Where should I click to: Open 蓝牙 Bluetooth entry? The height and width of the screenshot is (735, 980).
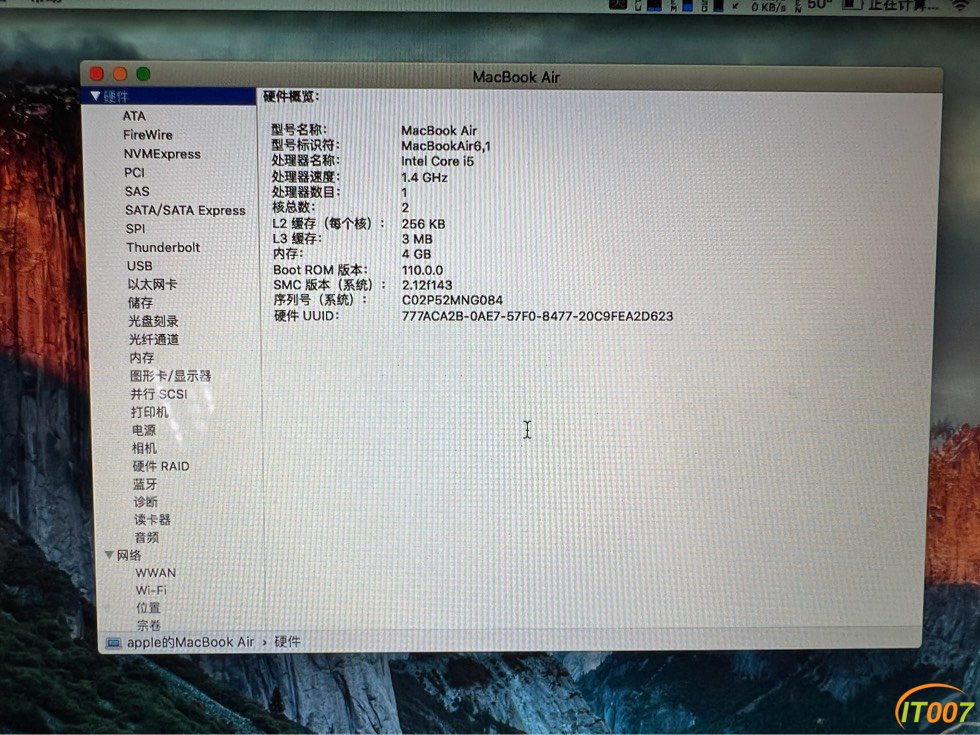pos(146,484)
